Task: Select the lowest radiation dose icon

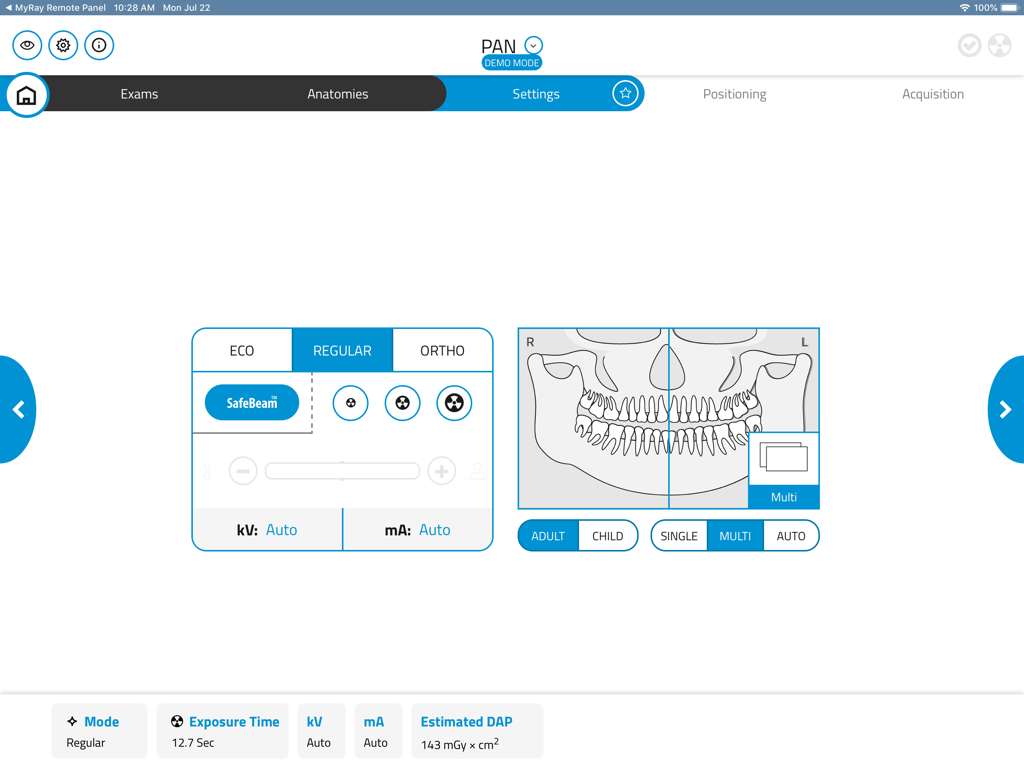Action: coord(350,403)
